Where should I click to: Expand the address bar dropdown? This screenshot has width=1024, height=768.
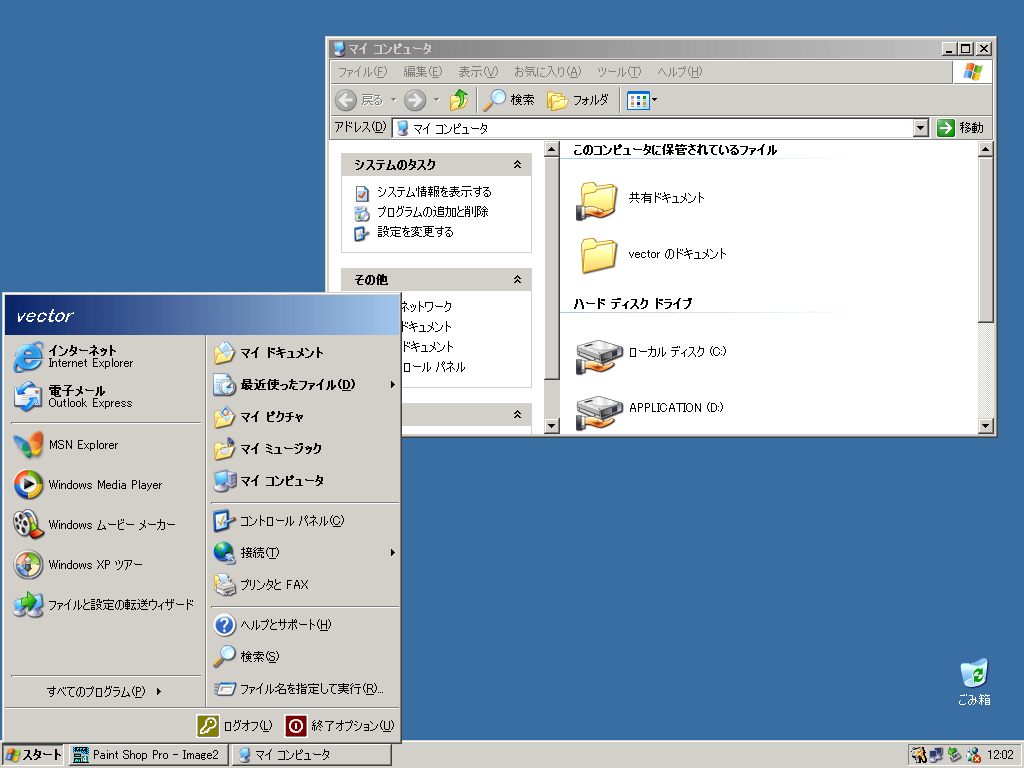click(x=921, y=128)
